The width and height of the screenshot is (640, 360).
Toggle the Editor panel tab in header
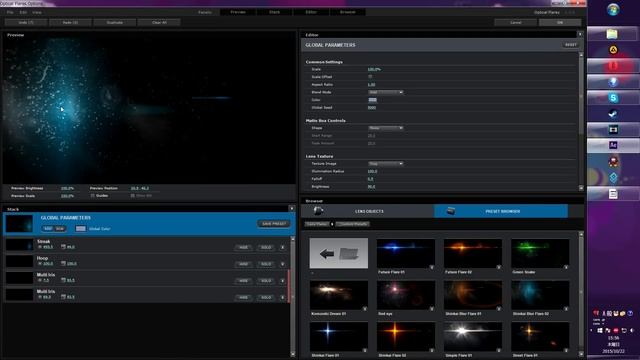[x=311, y=12]
